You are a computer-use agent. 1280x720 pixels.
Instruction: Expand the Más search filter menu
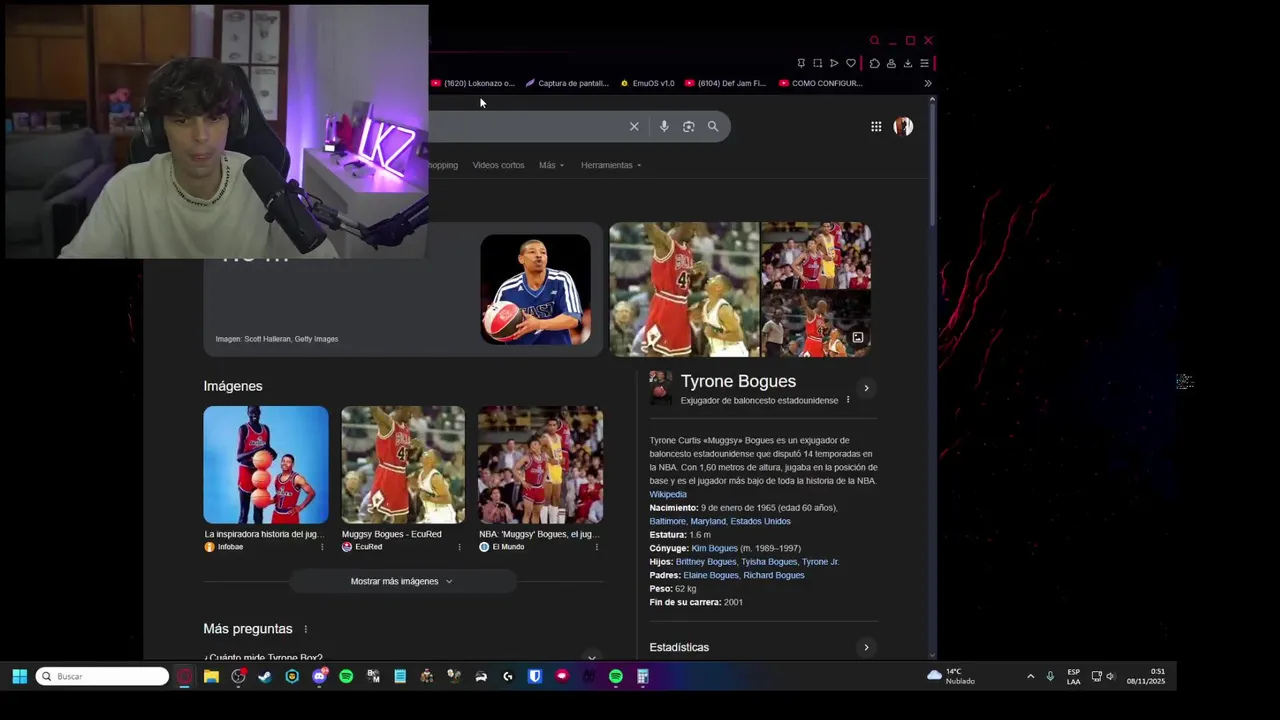pos(551,165)
